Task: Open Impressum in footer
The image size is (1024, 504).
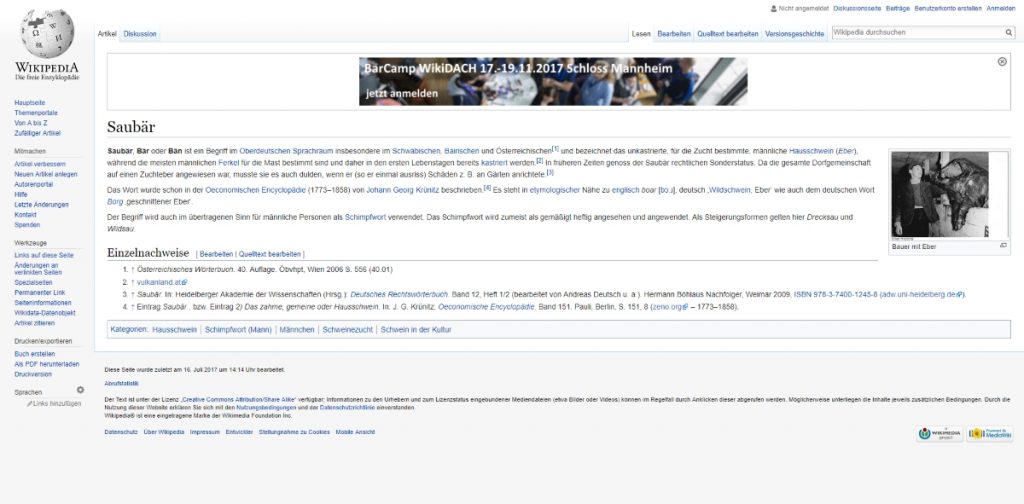Action: (x=204, y=432)
